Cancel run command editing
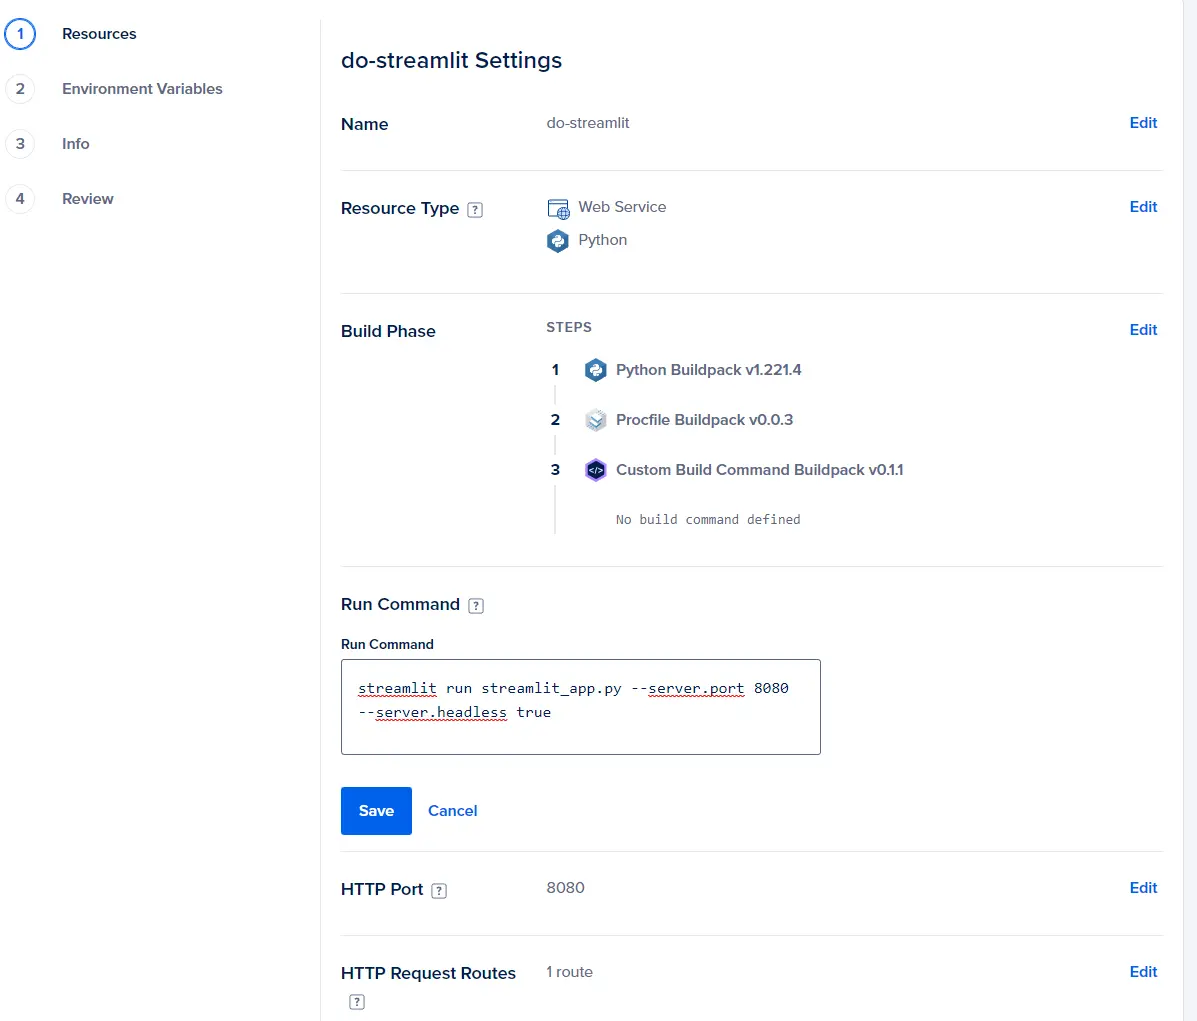1197x1021 pixels. [453, 811]
